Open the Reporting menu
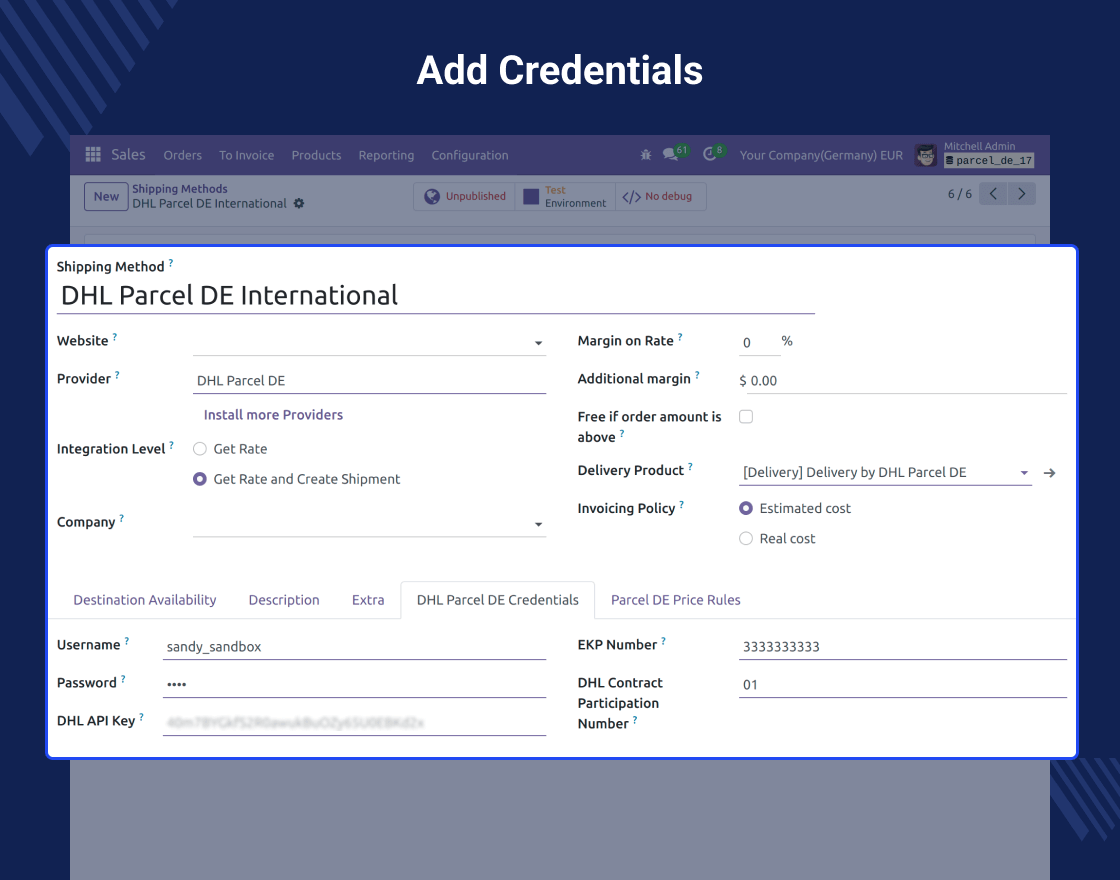This screenshot has height=880, width=1120. (386, 155)
